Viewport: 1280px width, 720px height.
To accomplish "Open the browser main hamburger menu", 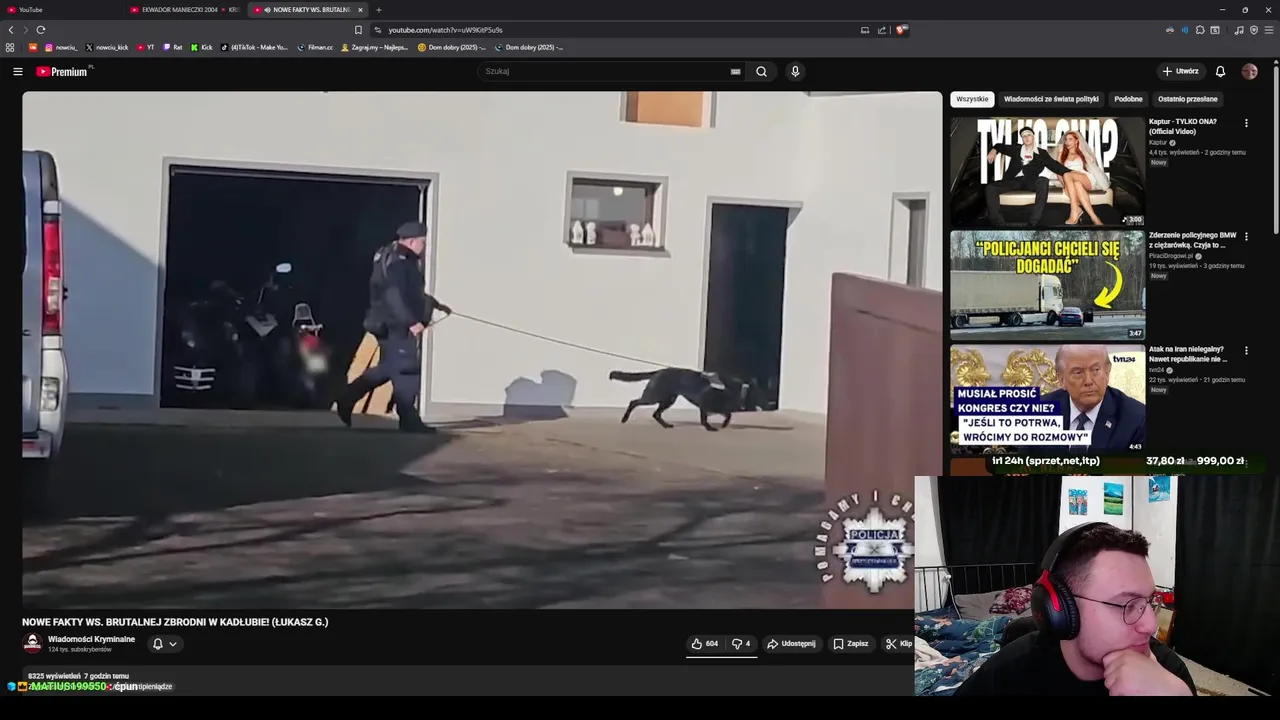I will 1270,30.
